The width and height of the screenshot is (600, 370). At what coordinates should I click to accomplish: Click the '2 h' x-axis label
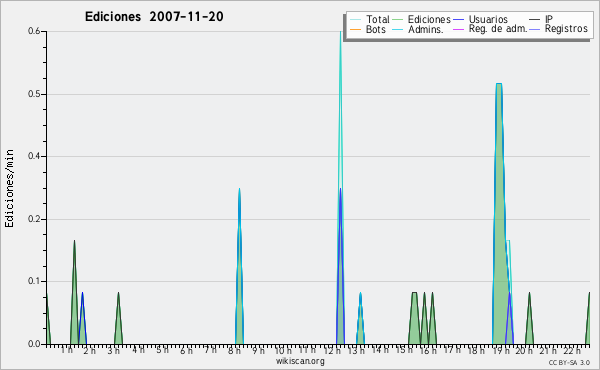(90, 351)
